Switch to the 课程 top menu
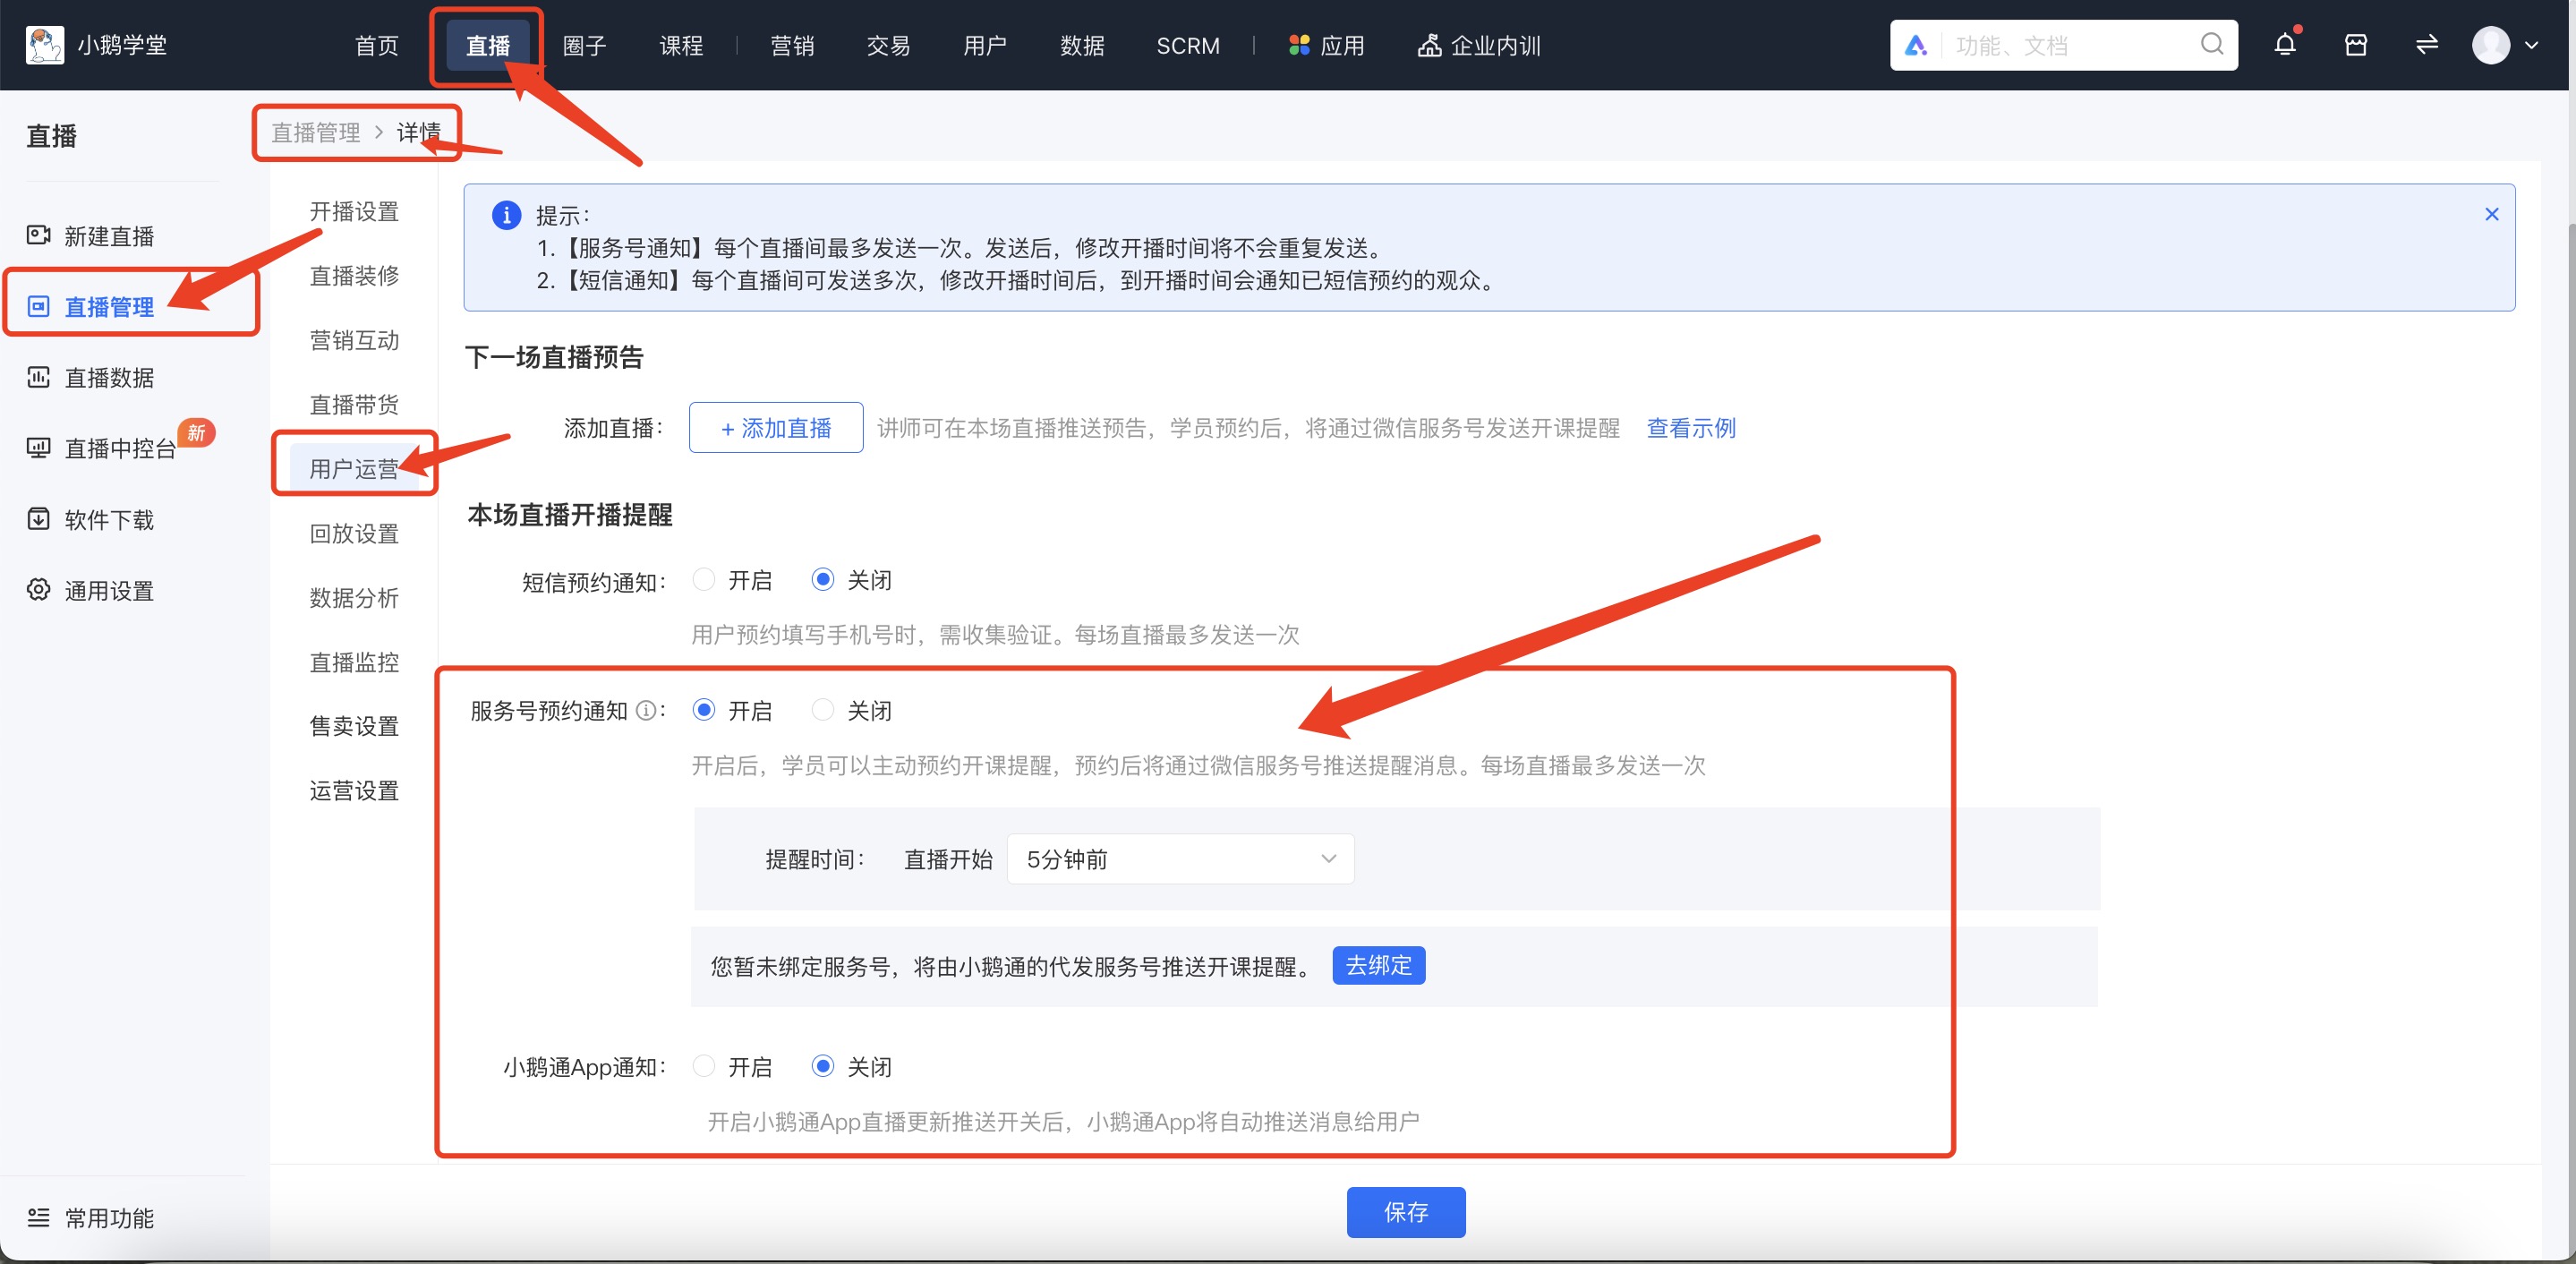 coord(681,46)
